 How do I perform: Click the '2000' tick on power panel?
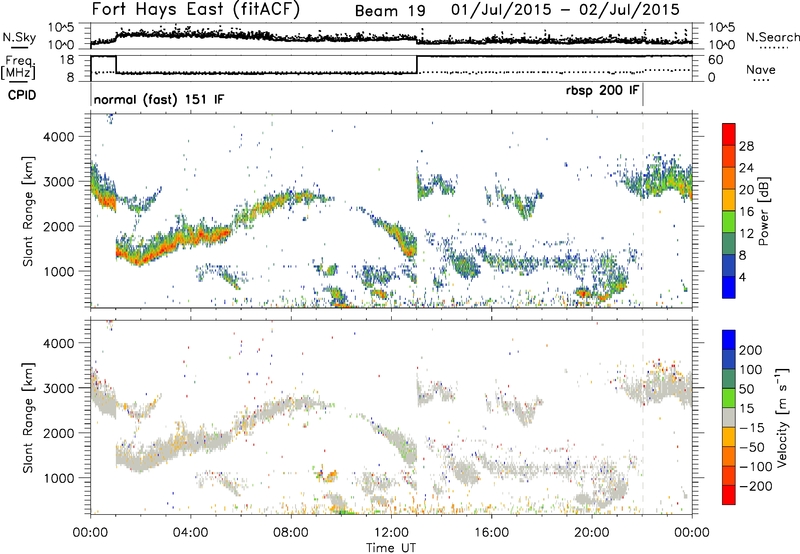pos(59,226)
